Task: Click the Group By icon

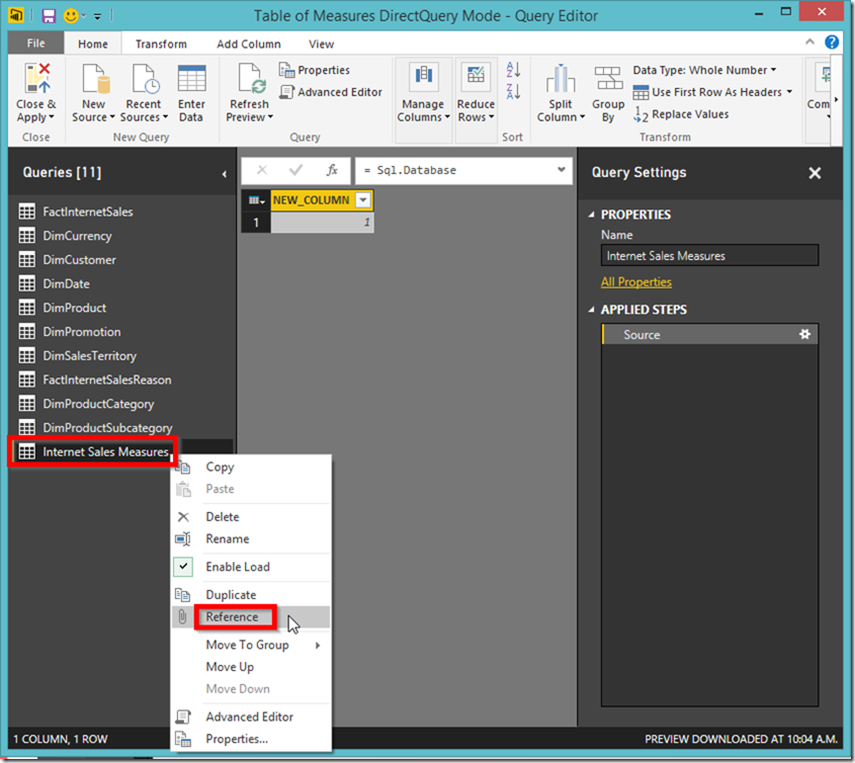Action: tap(608, 78)
